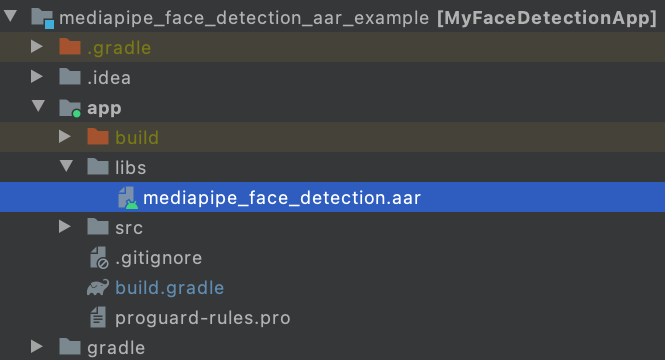Click the proguard-rules.pro text file icon
The width and height of the screenshot is (665, 360).
click(x=98, y=317)
